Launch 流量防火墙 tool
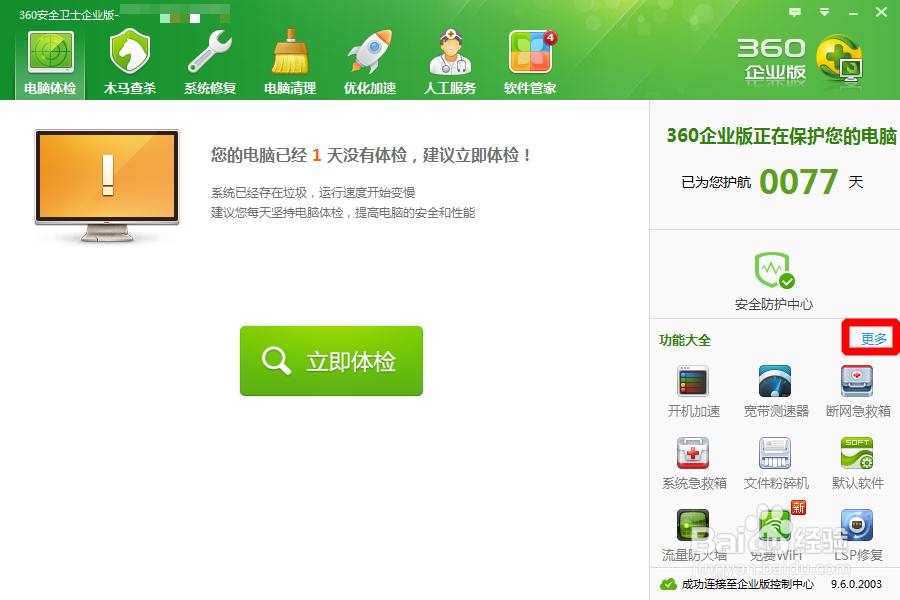The width and height of the screenshot is (900, 600). [693, 535]
